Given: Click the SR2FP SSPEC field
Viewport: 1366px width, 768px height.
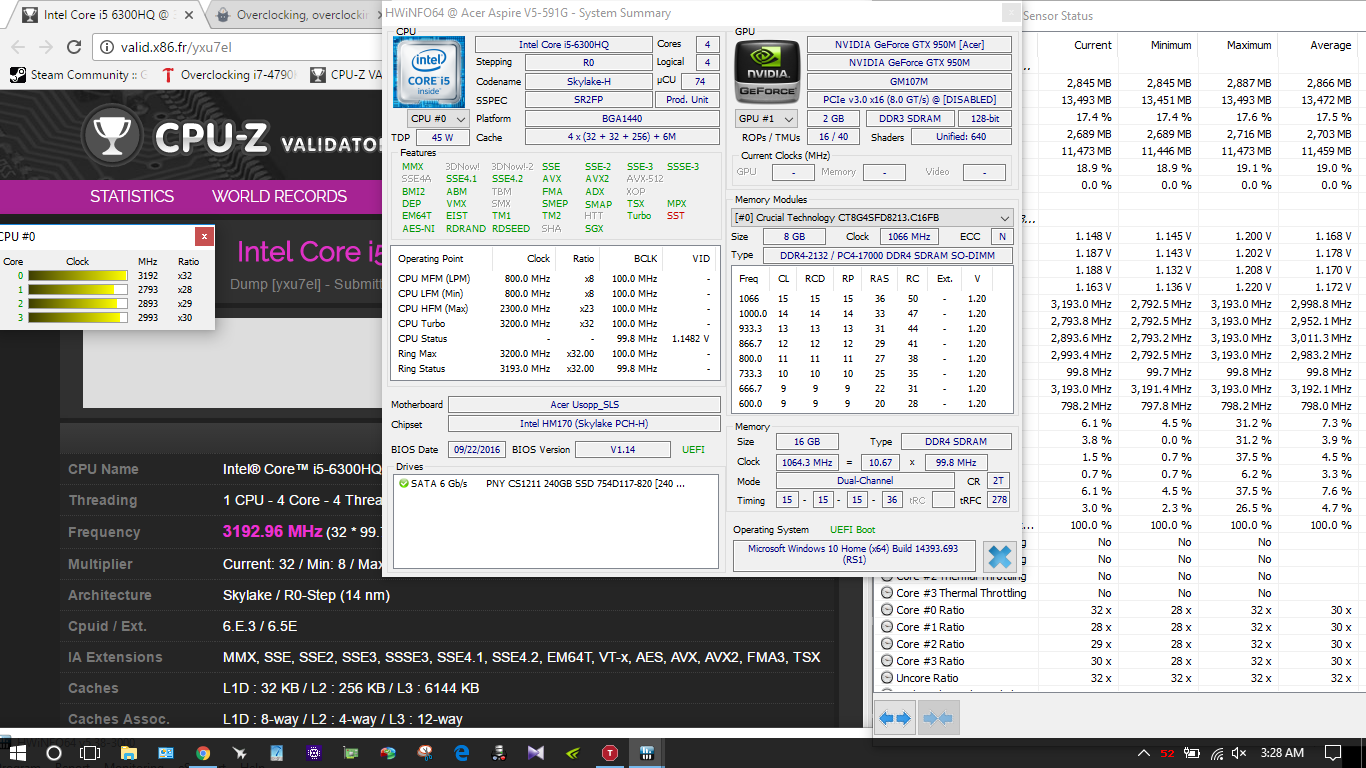Looking at the screenshot, I should 587,100.
